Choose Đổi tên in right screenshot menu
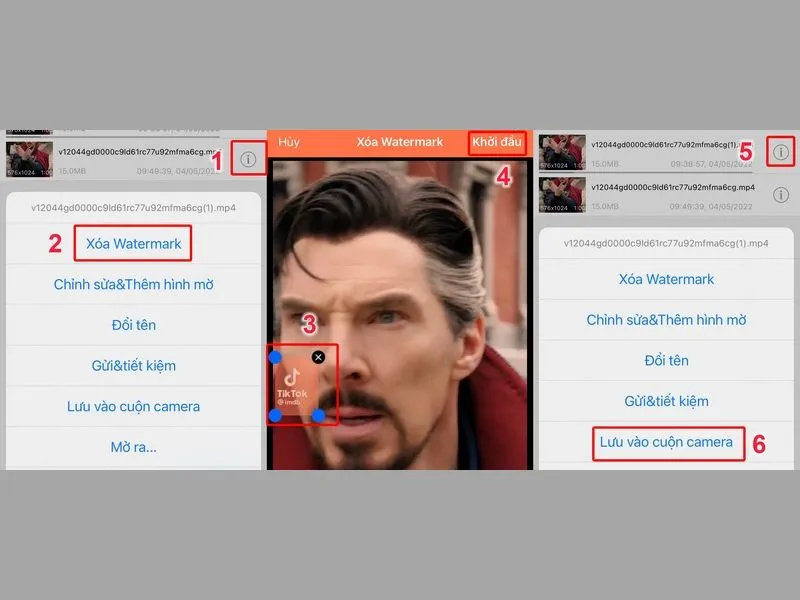The image size is (800, 600). tap(666, 361)
